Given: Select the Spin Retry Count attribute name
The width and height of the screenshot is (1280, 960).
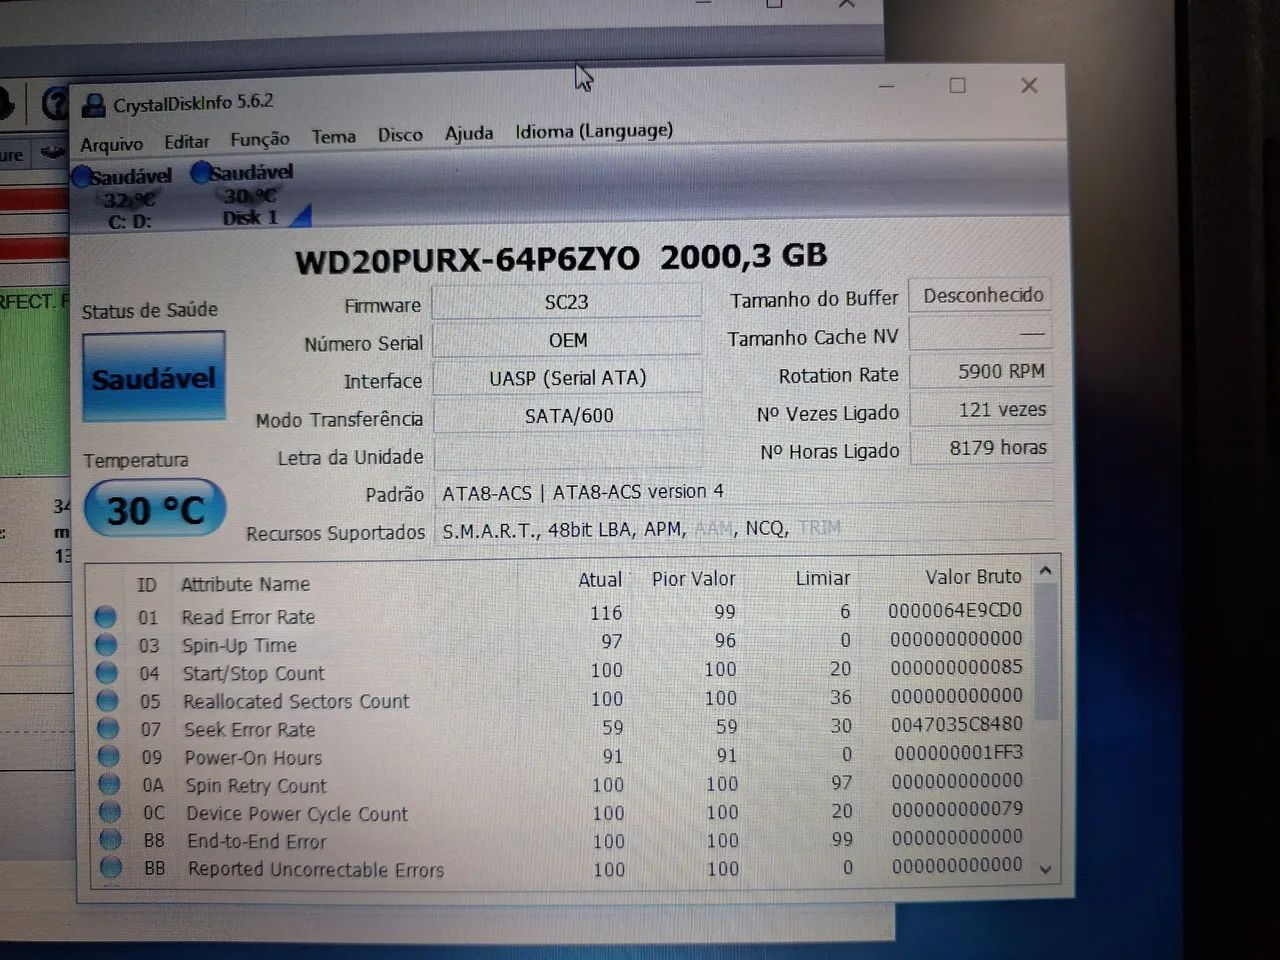Looking at the screenshot, I should pyautogui.click(x=256, y=785).
